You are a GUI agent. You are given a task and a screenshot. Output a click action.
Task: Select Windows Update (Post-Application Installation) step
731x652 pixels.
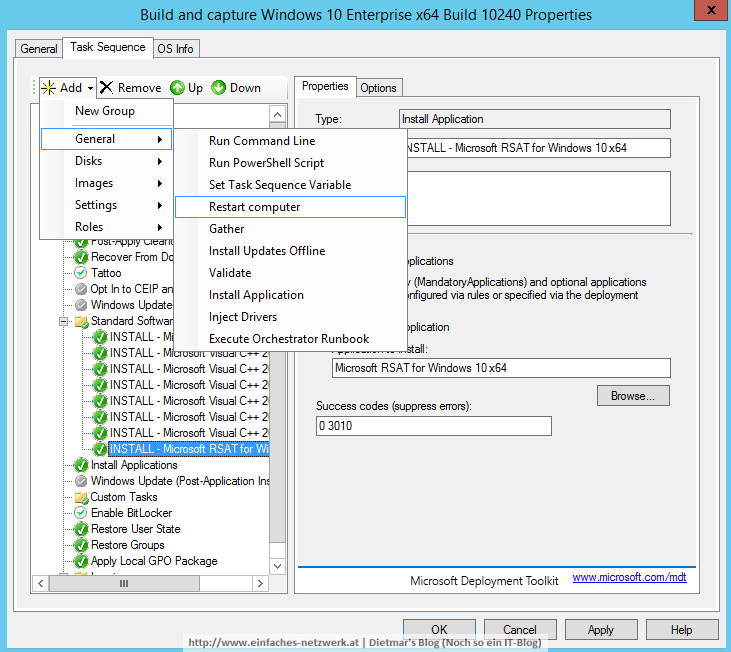(180, 481)
